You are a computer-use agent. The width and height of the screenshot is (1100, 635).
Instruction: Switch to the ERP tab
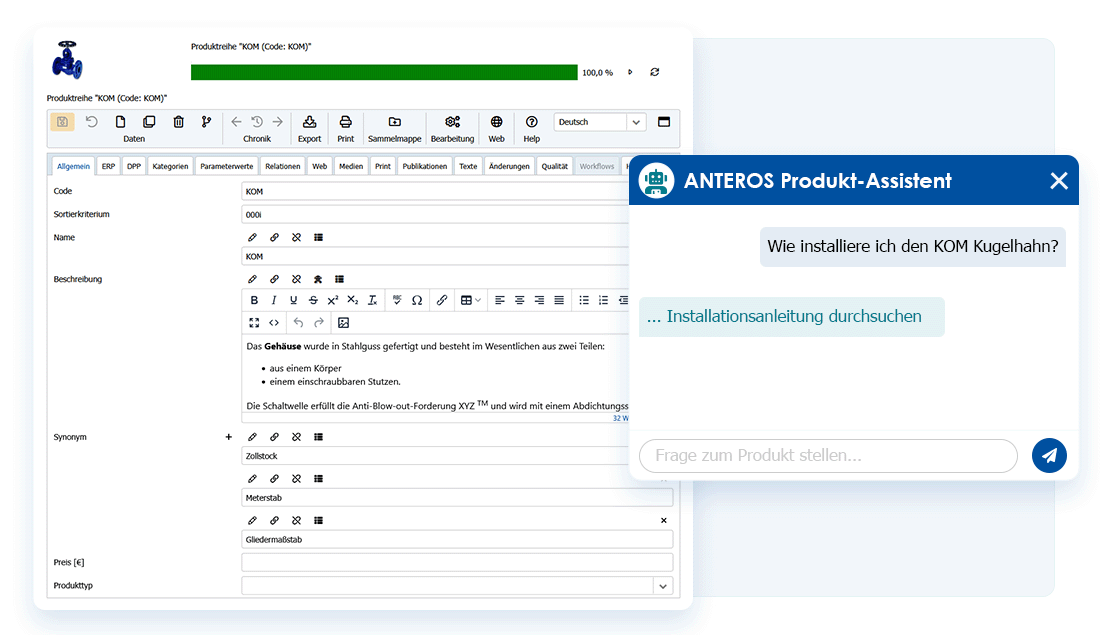[108, 166]
